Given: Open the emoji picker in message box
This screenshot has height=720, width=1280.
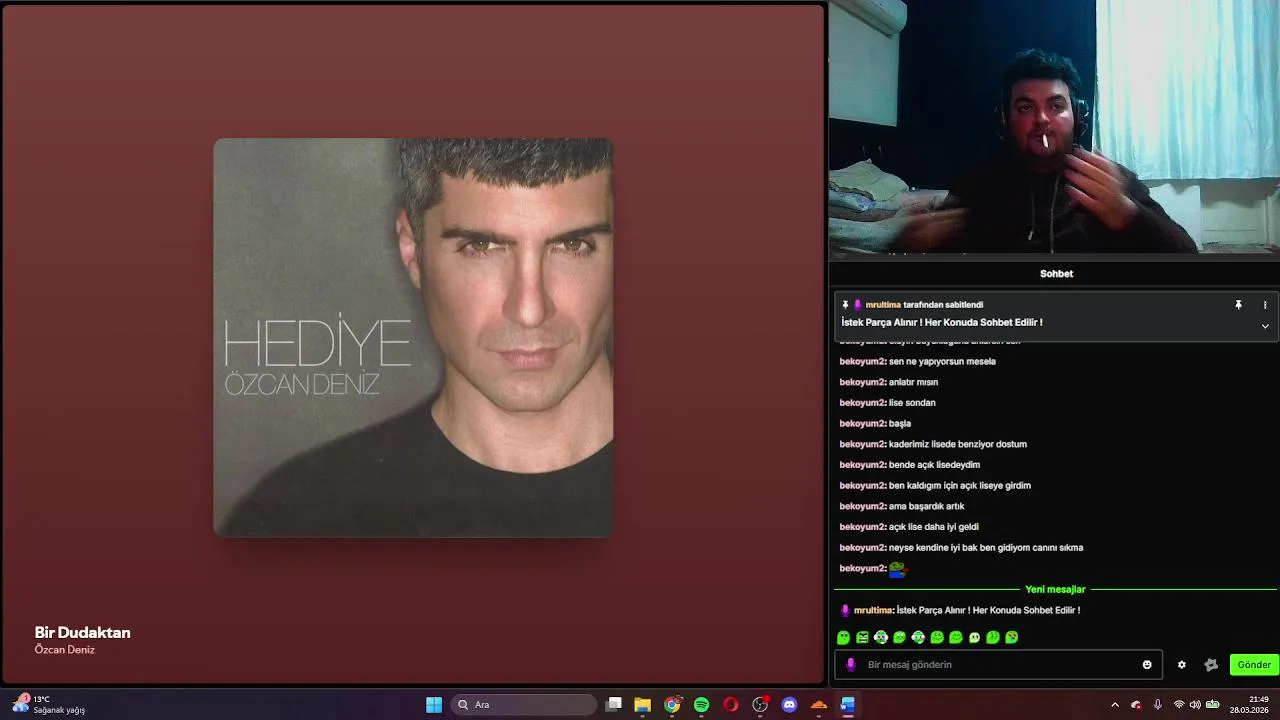Looking at the screenshot, I should coord(1147,665).
